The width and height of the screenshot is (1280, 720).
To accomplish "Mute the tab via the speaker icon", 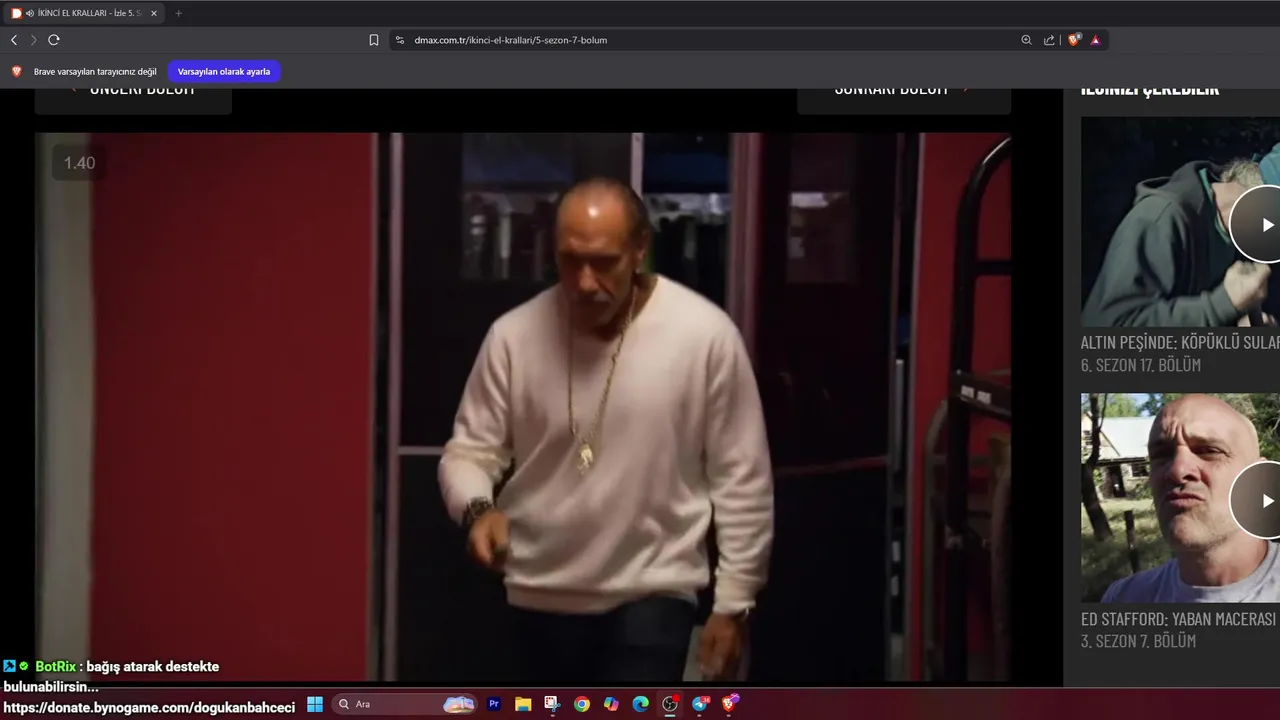I will point(29,13).
